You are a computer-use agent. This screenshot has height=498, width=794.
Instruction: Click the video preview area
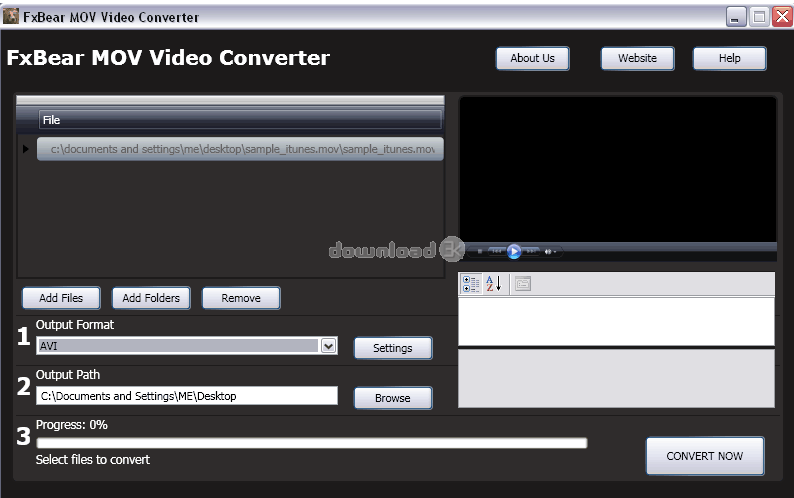[x=618, y=170]
